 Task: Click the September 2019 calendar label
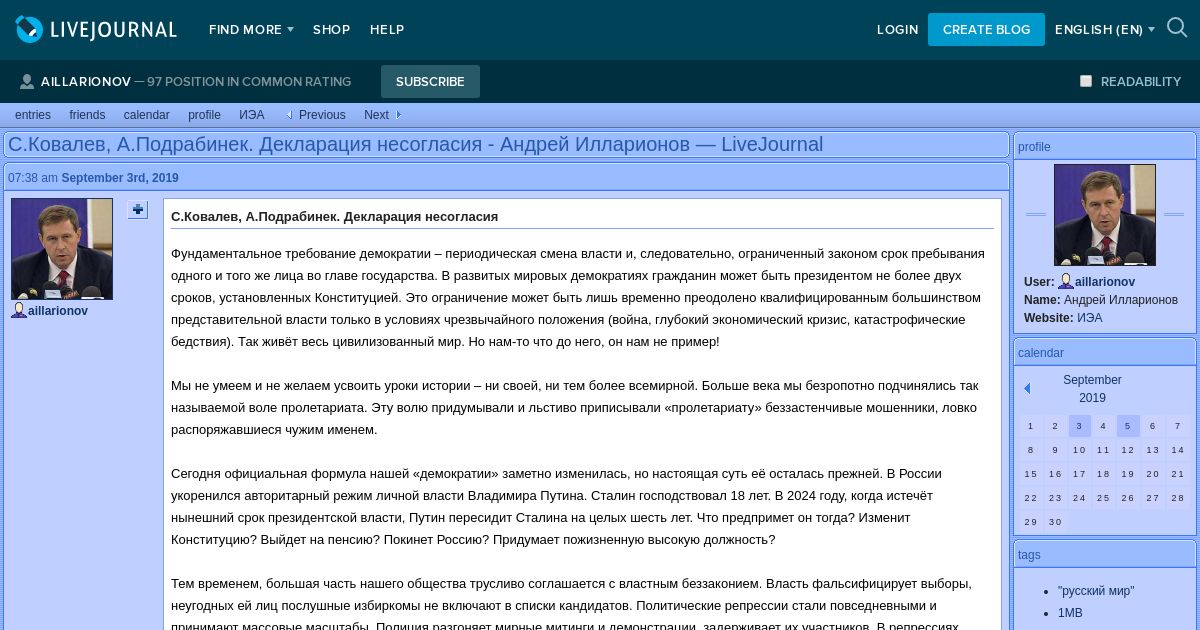pos(1092,389)
